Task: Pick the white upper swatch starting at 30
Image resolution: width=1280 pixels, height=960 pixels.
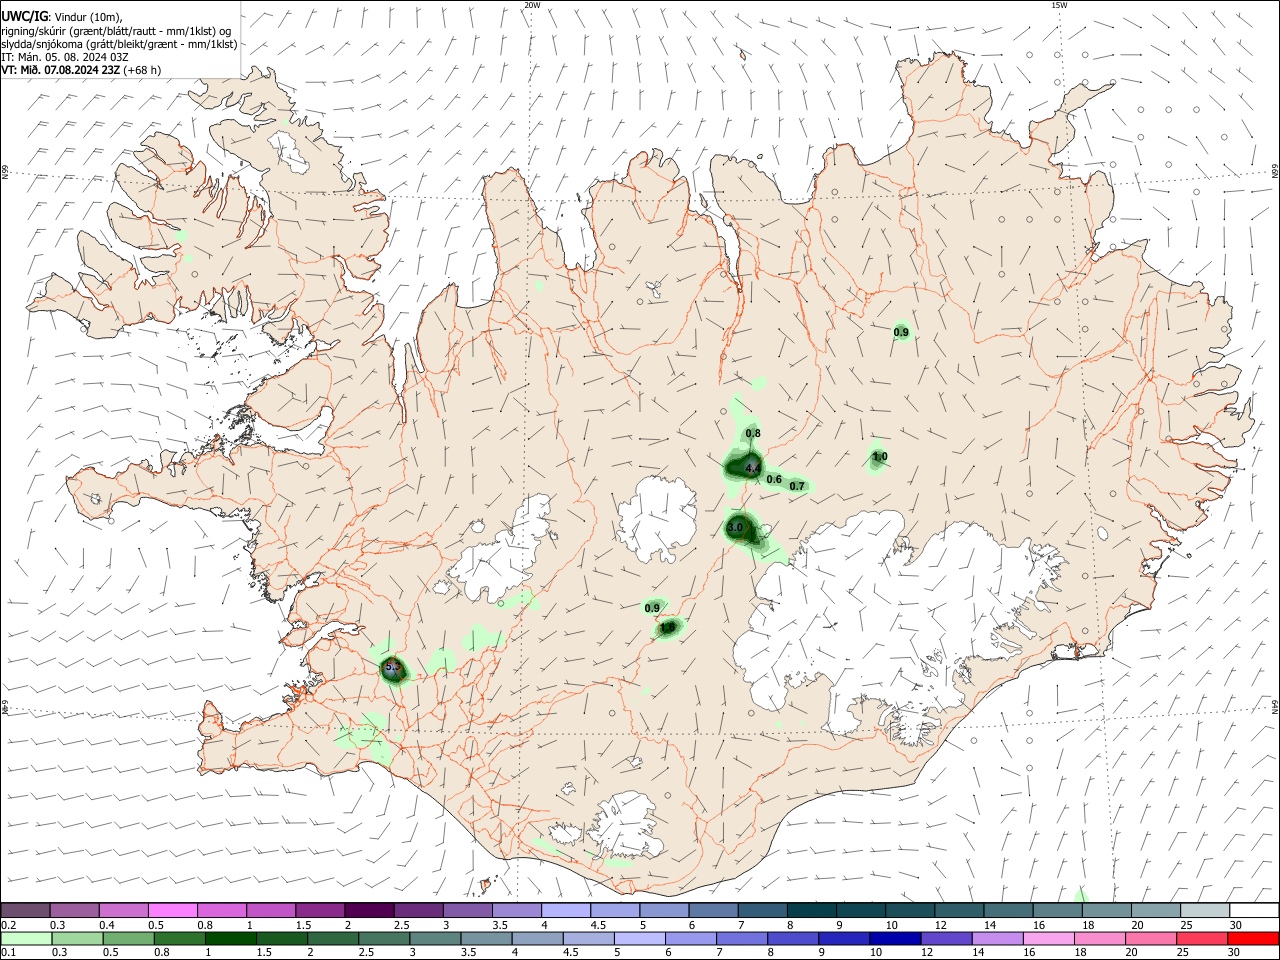Action: (x=1253, y=911)
